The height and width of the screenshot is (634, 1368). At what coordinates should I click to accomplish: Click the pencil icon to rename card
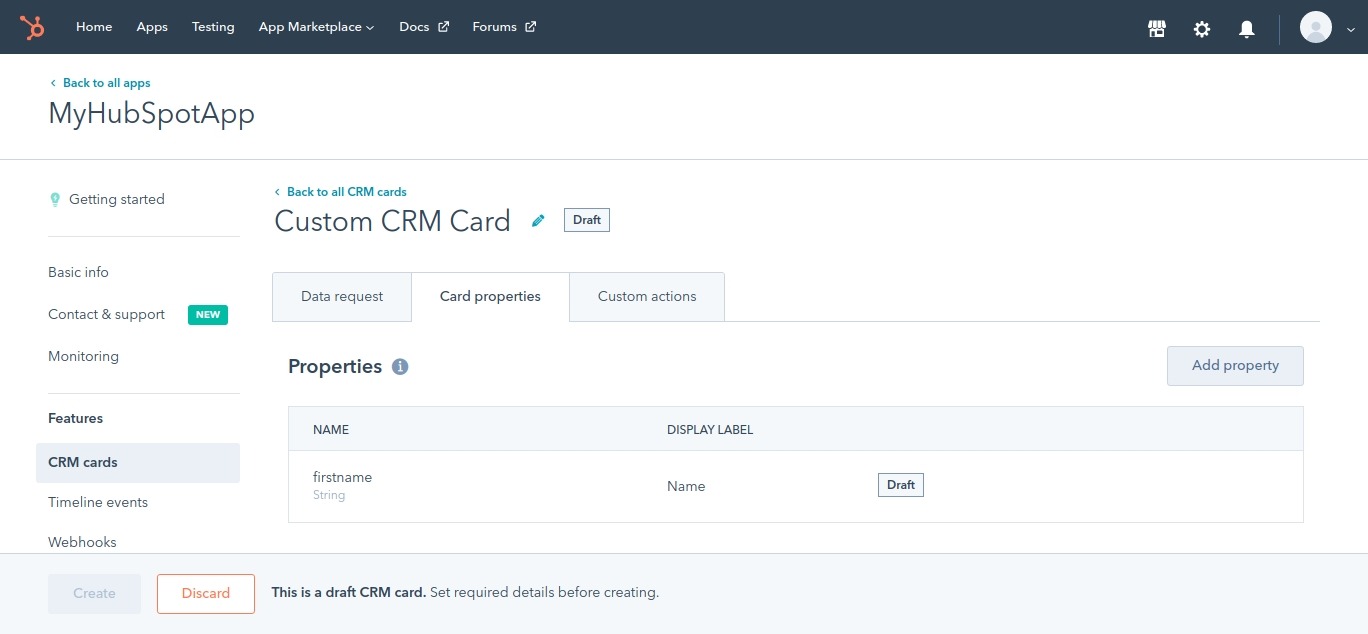538,221
